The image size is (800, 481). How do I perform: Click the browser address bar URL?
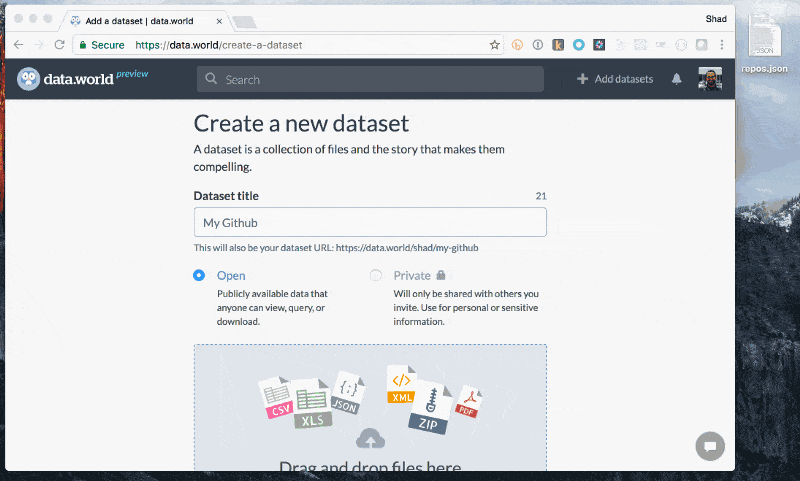[218, 45]
